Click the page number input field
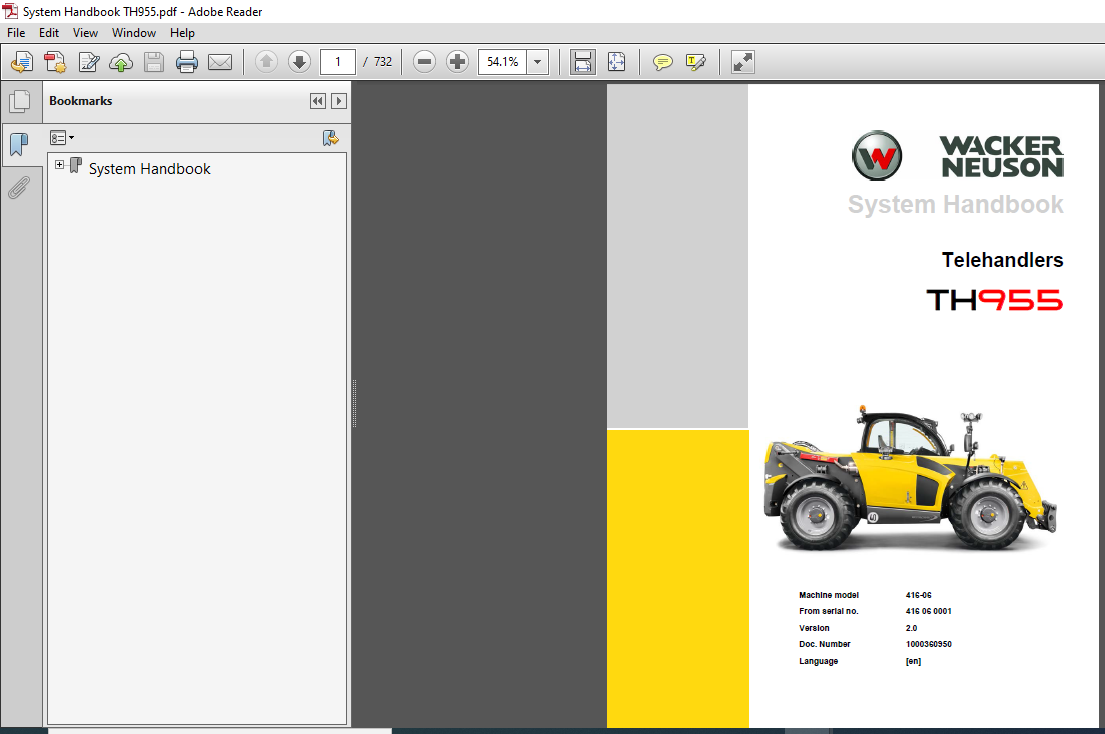 pyautogui.click(x=338, y=62)
